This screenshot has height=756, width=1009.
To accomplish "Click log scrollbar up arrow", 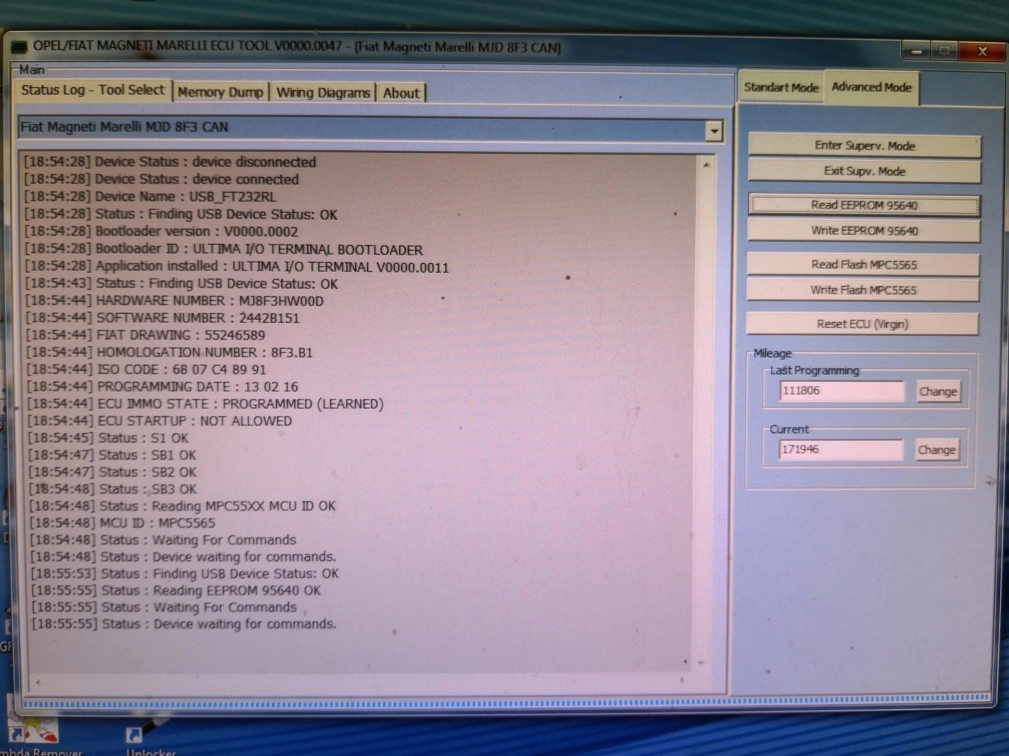I will [x=706, y=165].
